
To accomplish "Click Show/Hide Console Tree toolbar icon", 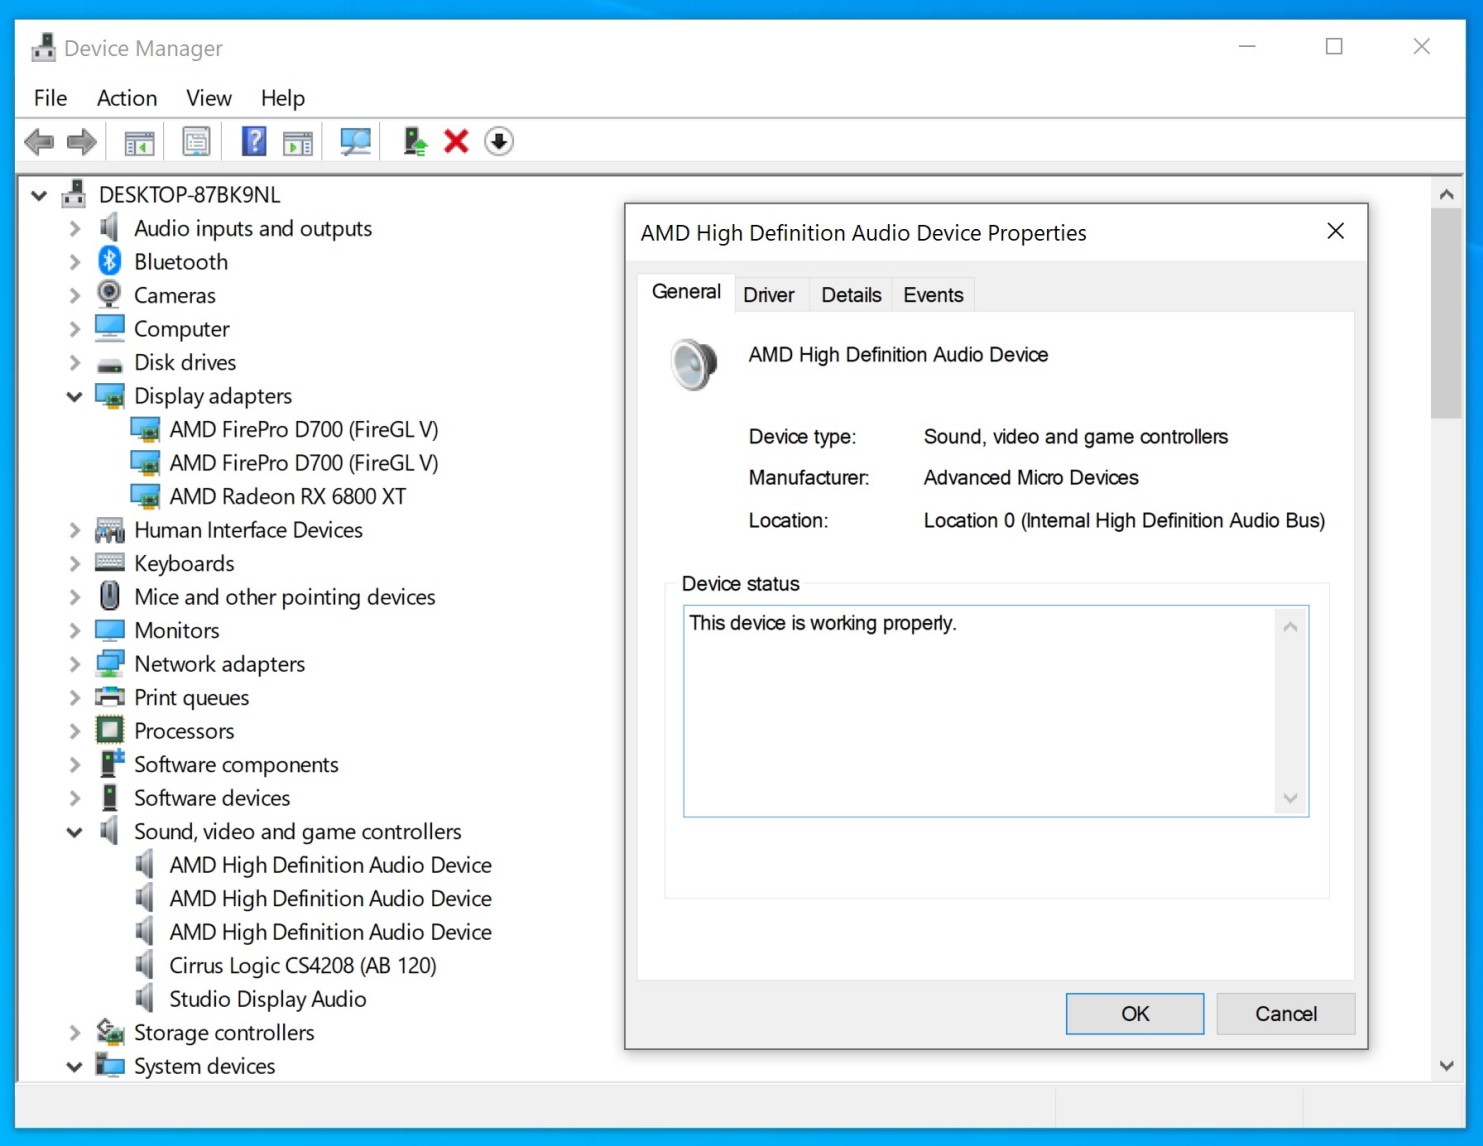I will [139, 142].
